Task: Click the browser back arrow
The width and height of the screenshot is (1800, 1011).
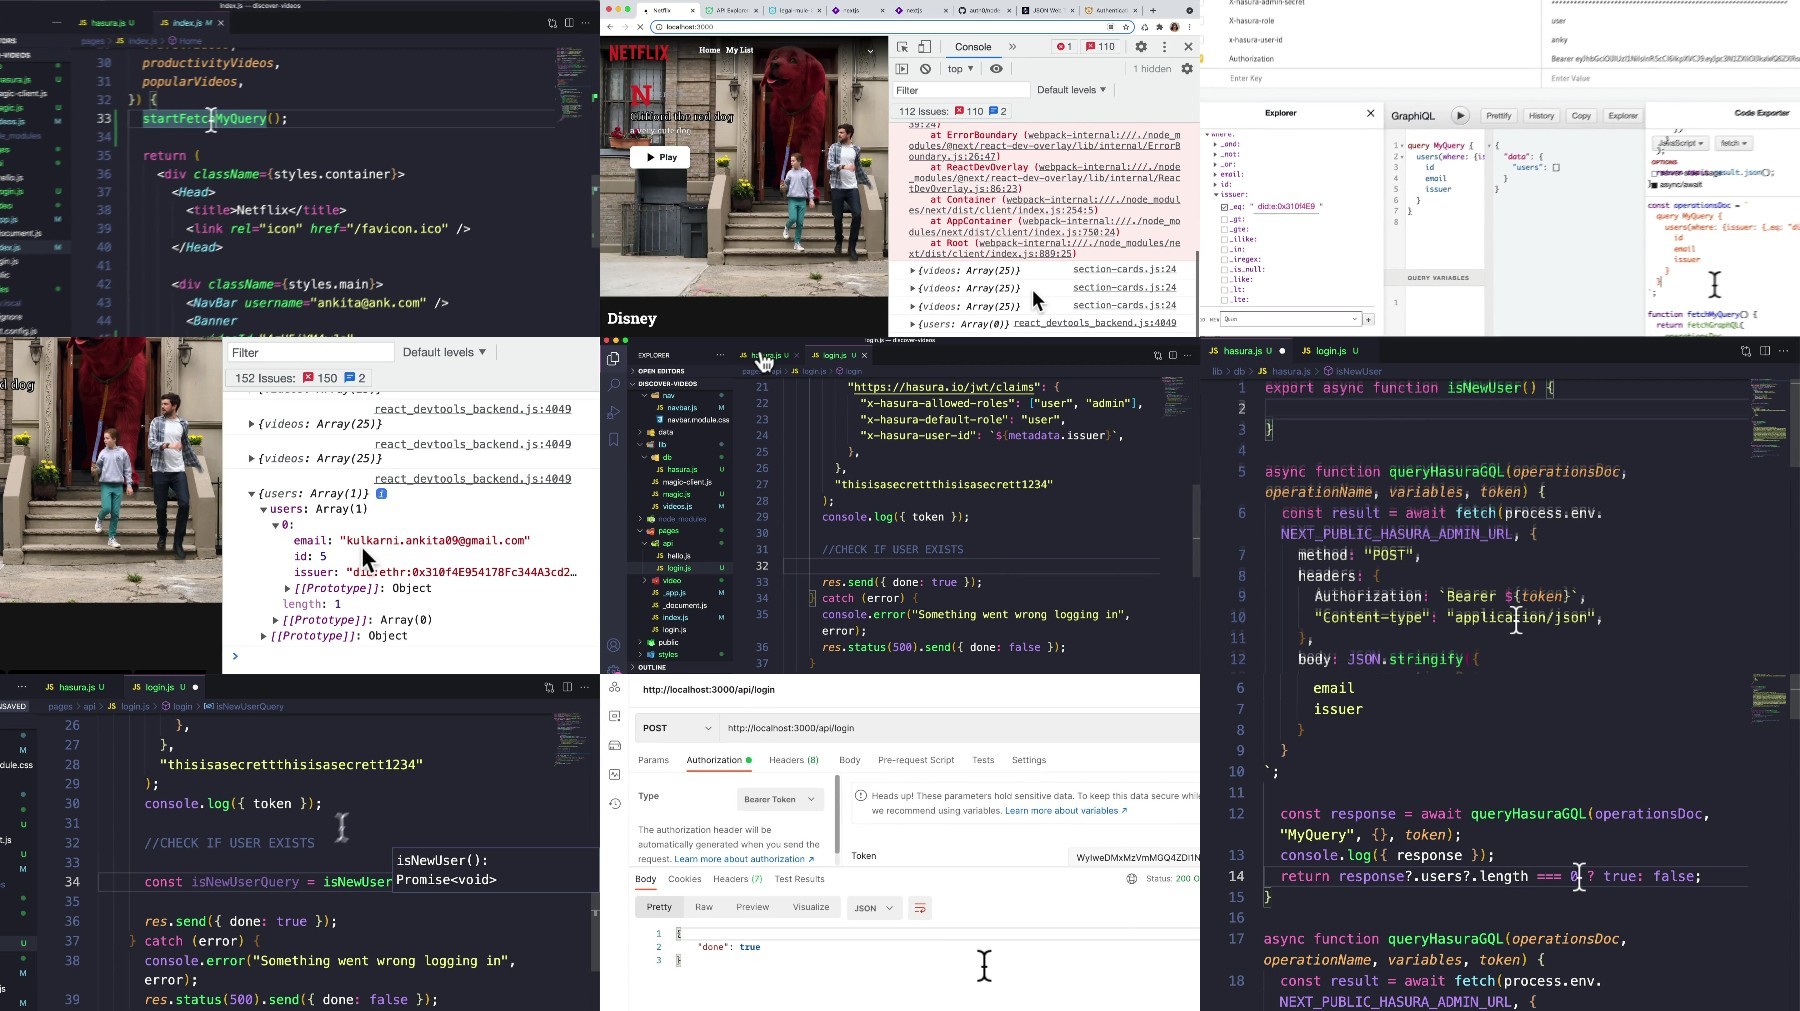Action: point(610,27)
